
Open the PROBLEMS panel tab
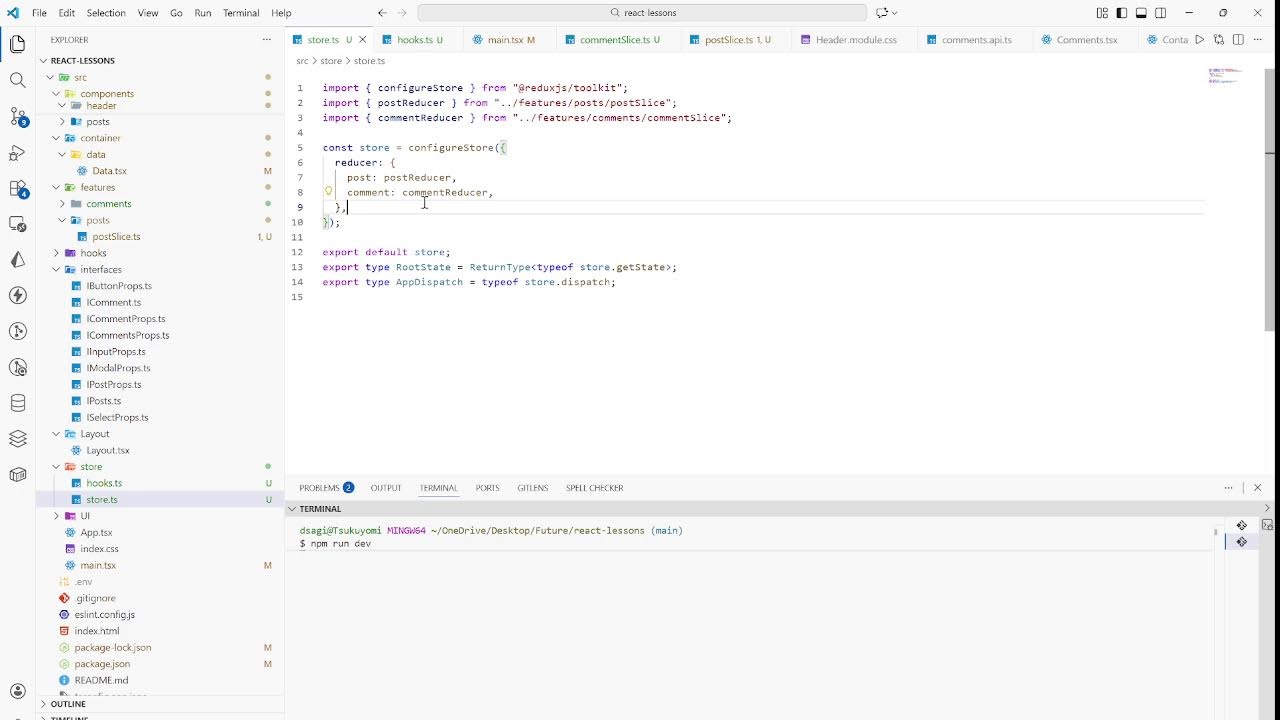pos(326,488)
